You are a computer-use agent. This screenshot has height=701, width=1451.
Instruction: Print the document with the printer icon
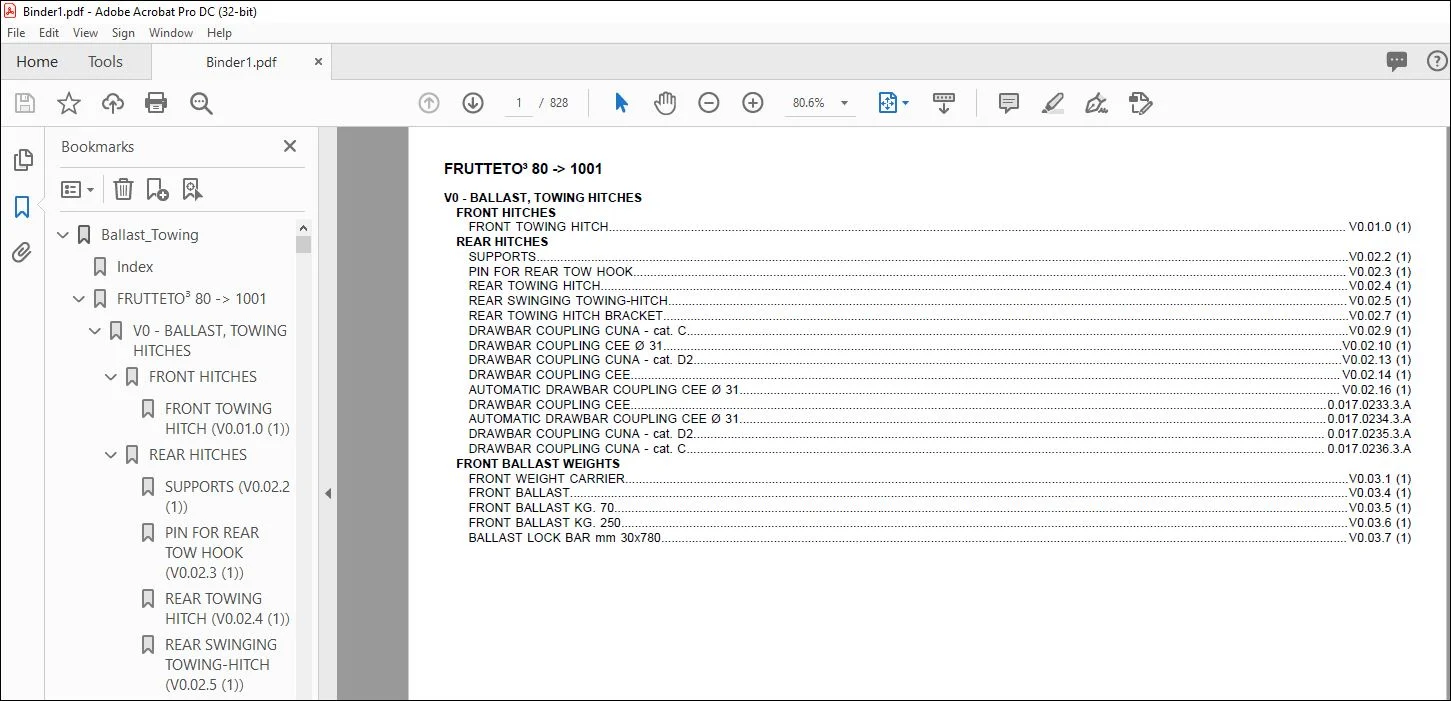coord(156,103)
